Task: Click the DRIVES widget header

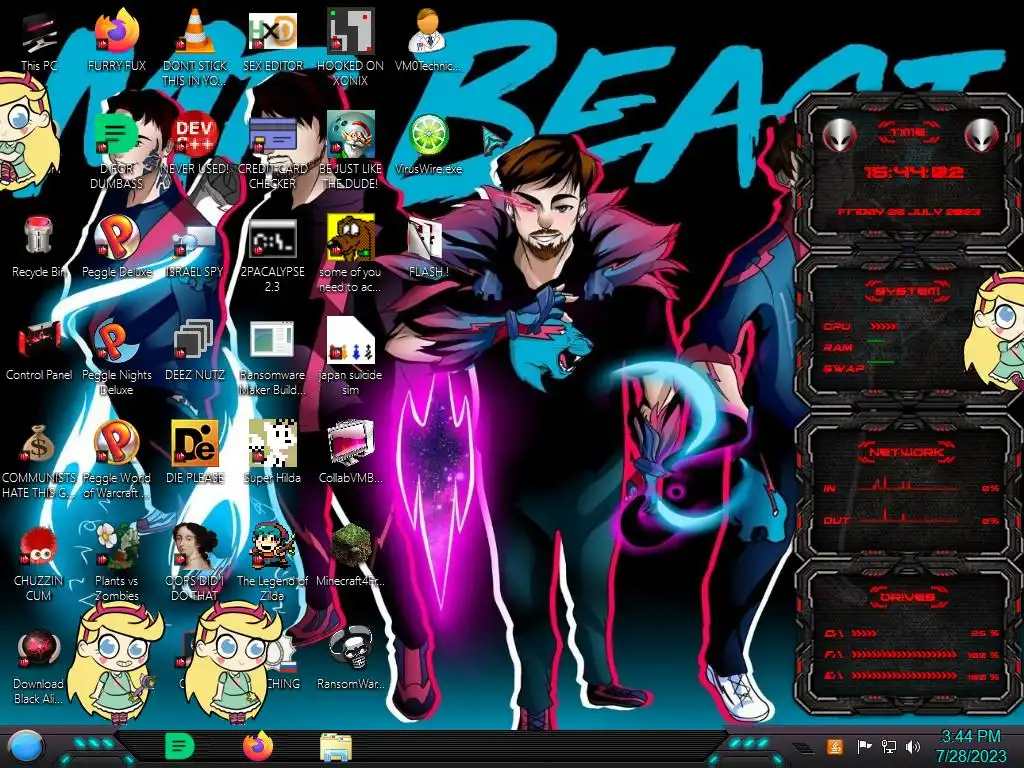Action: click(x=907, y=596)
